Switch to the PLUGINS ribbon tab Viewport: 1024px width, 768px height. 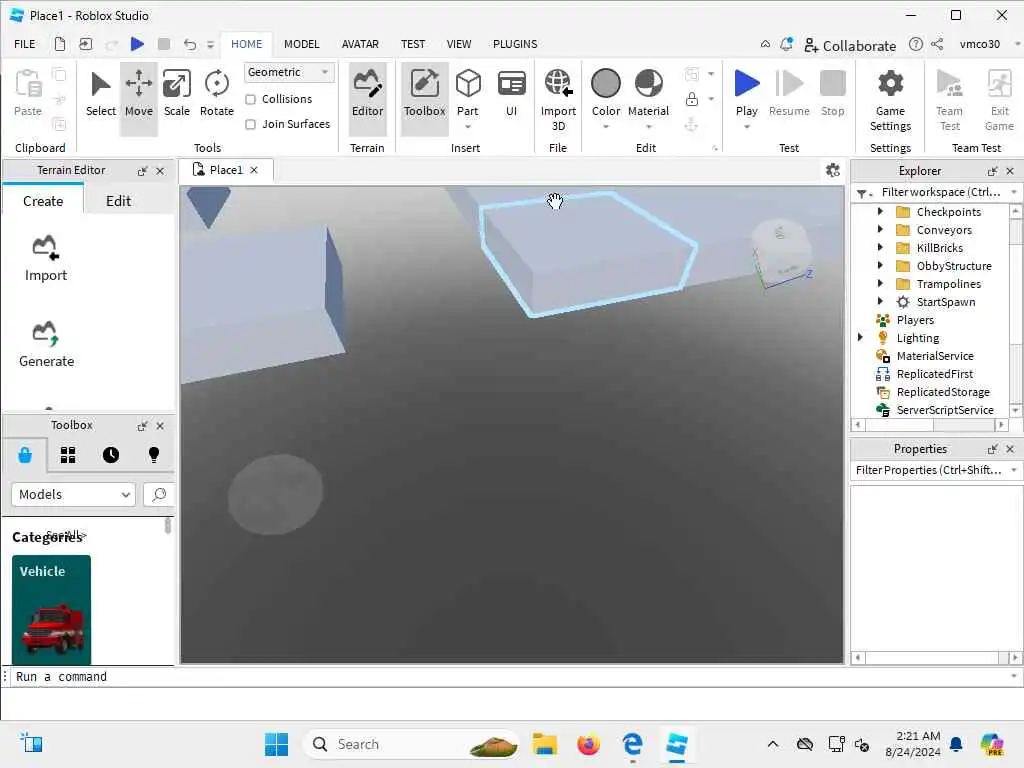(515, 44)
